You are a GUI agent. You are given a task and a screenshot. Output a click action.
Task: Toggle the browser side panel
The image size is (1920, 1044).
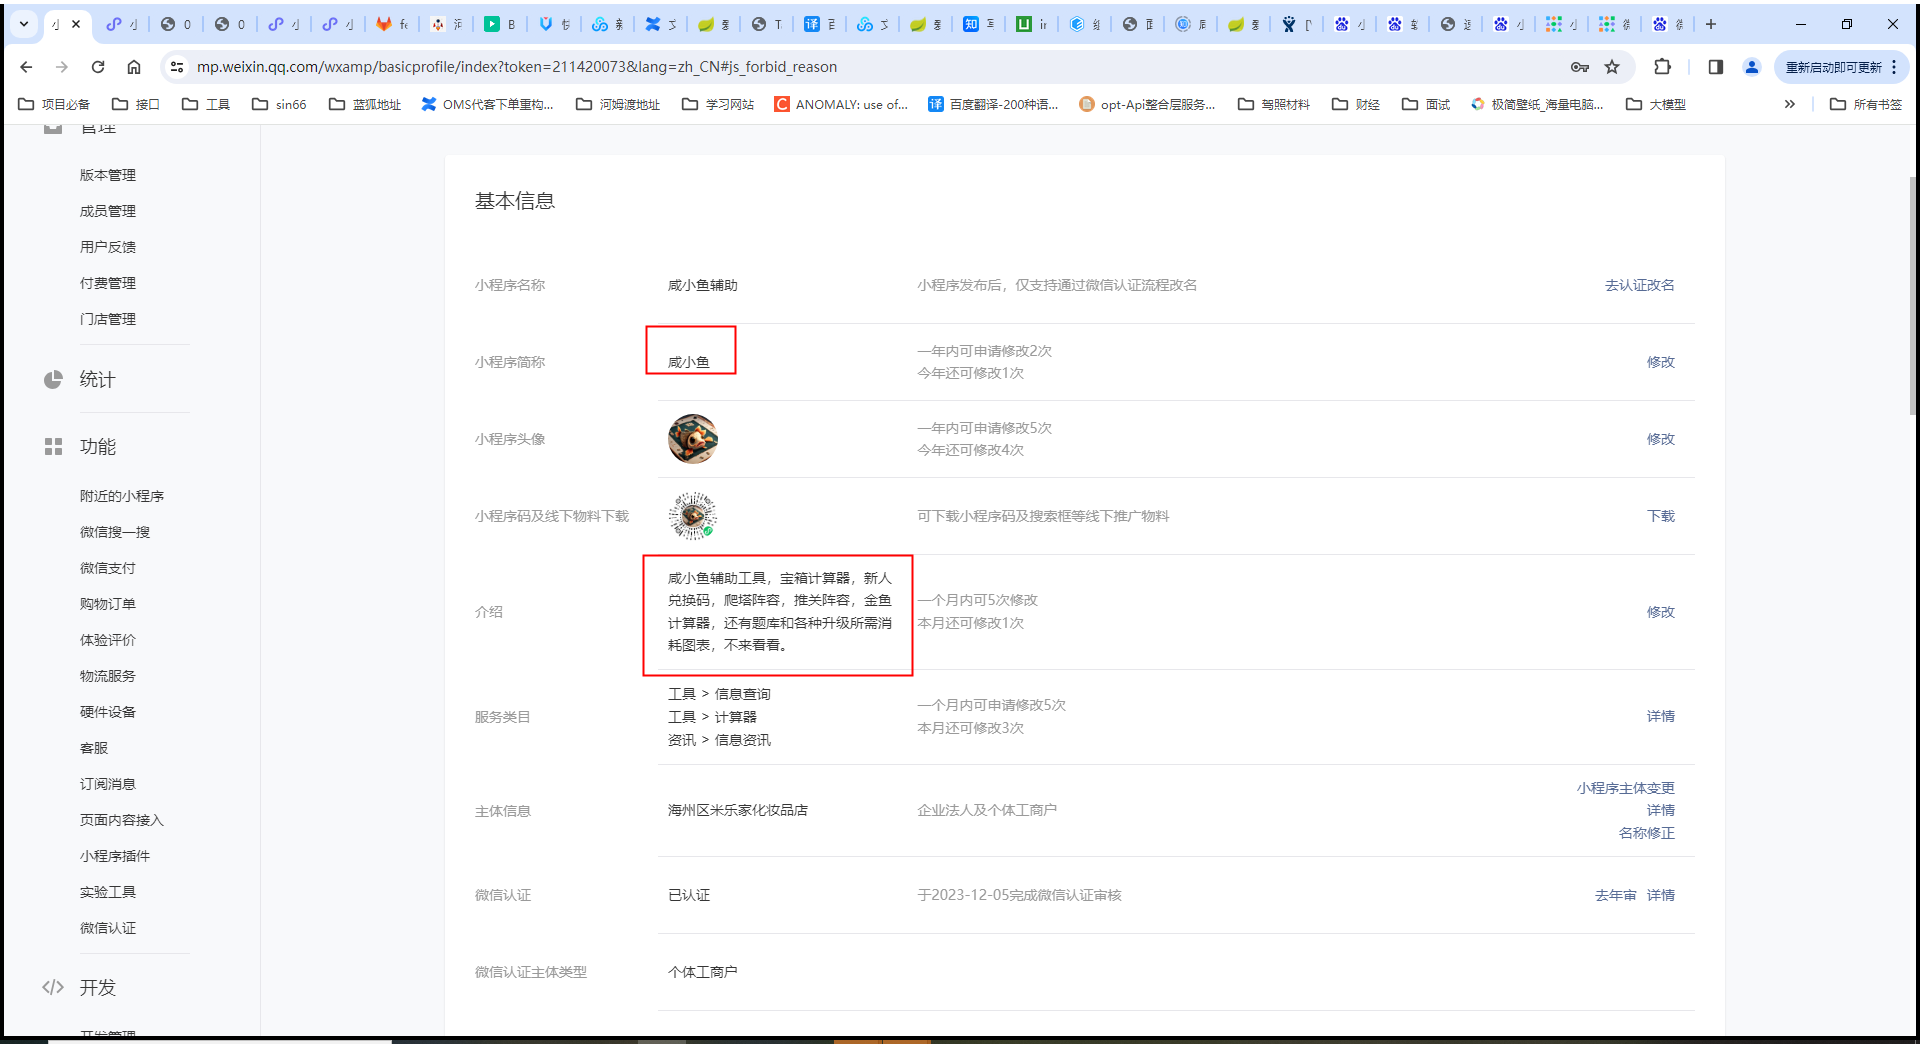1716,67
